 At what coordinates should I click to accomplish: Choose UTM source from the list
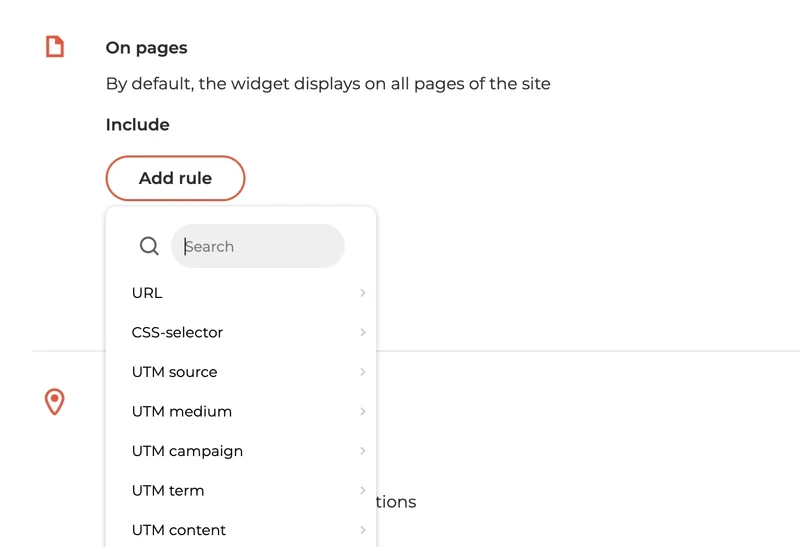pyautogui.click(x=241, y=372)
